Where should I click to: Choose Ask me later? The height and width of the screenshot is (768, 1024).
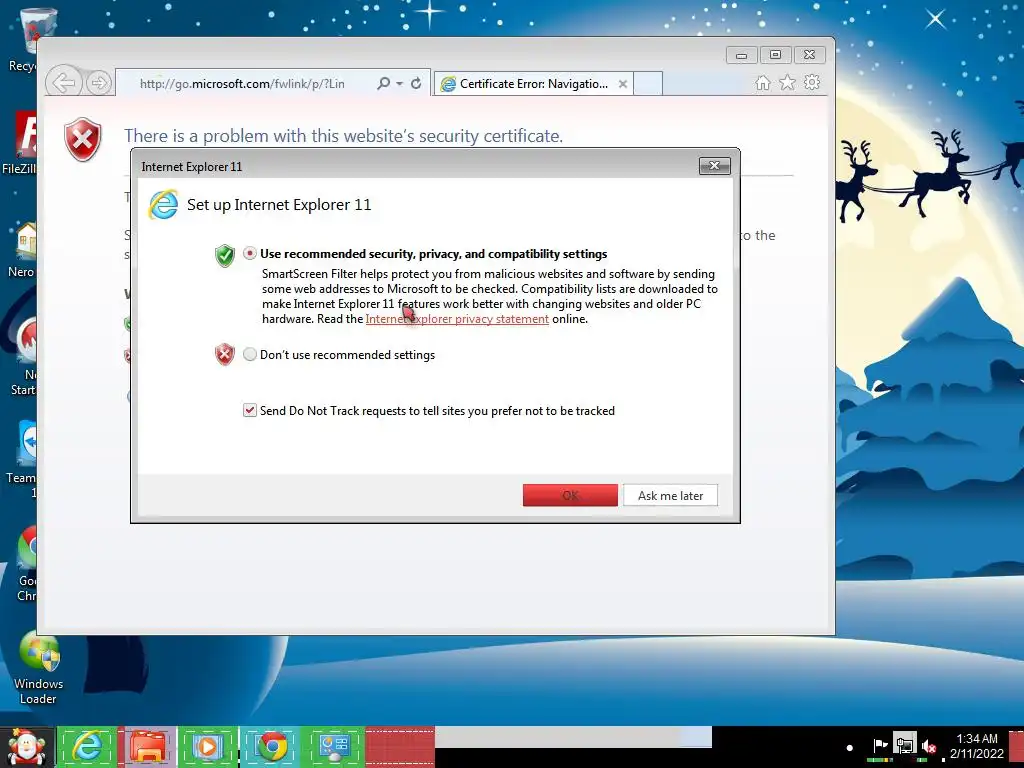(670, 495)
